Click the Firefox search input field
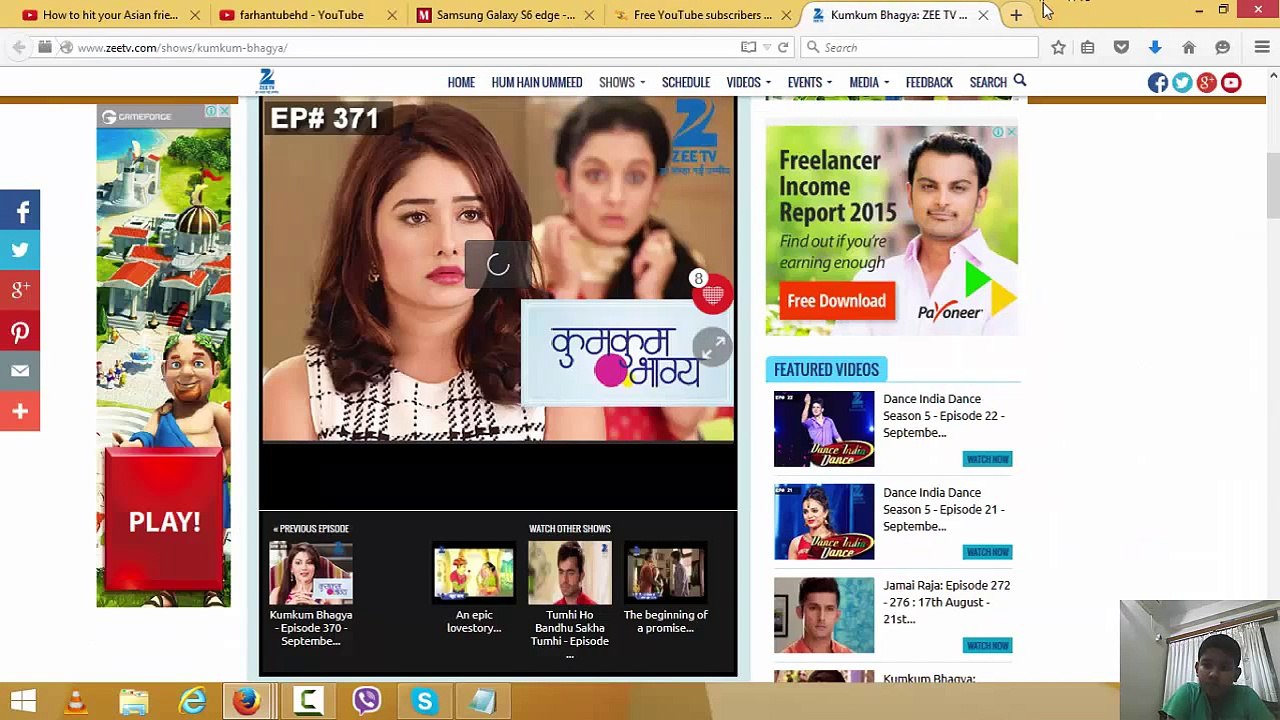 pyautogui.click(x=920, y=47)
